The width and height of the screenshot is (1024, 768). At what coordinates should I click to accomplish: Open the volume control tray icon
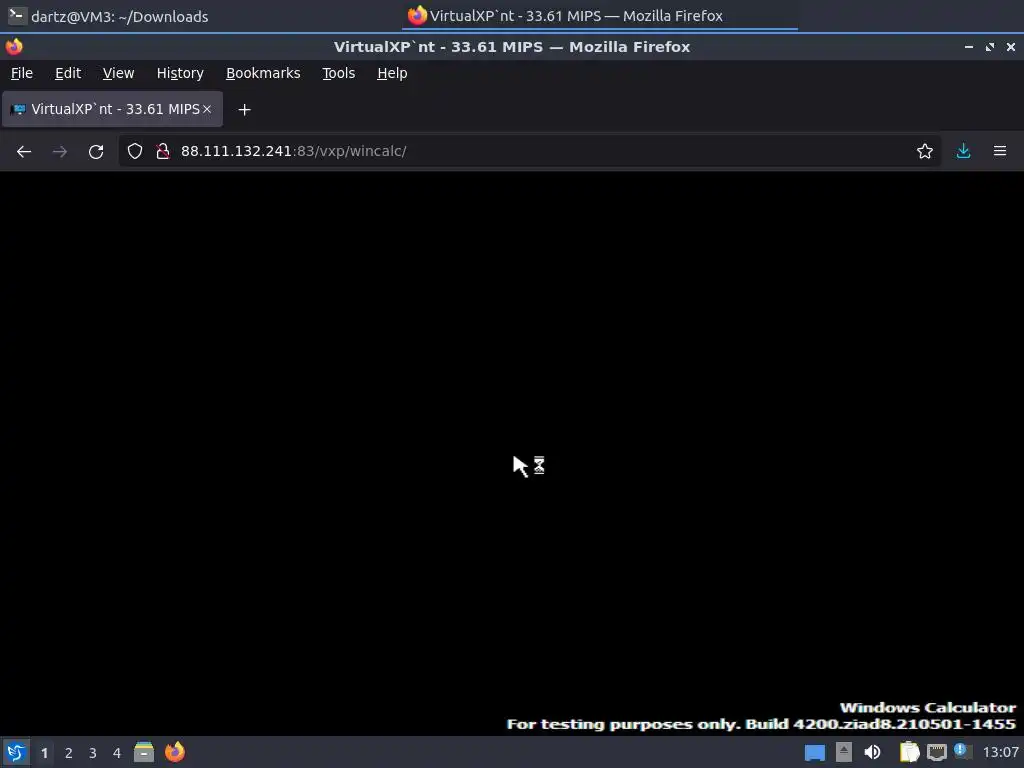[x=872, y=752]
